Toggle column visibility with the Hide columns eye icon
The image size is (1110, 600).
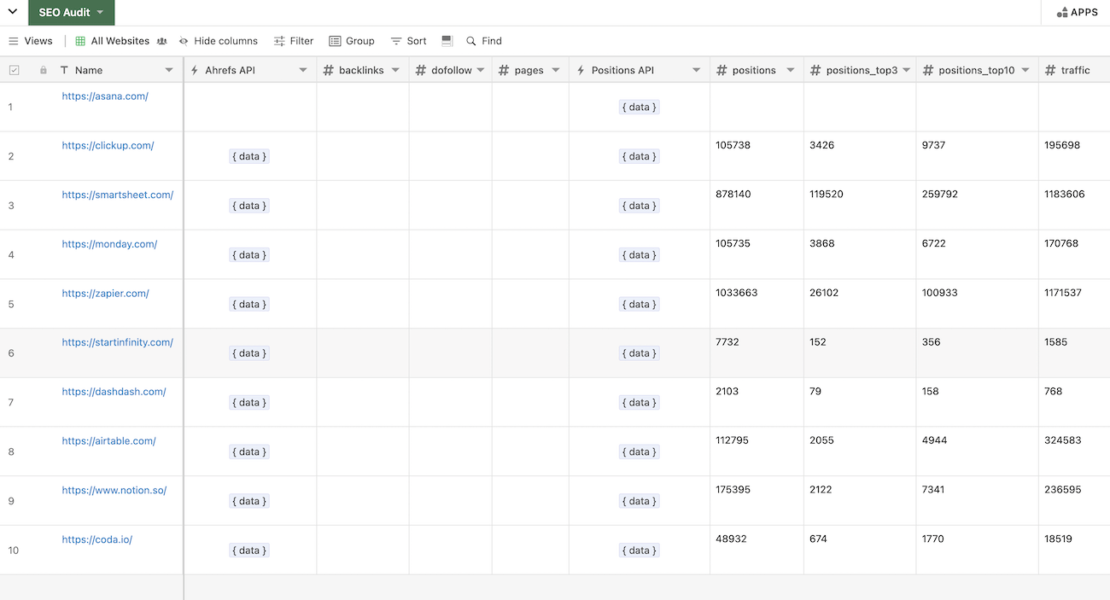click(x=183, y=41)
